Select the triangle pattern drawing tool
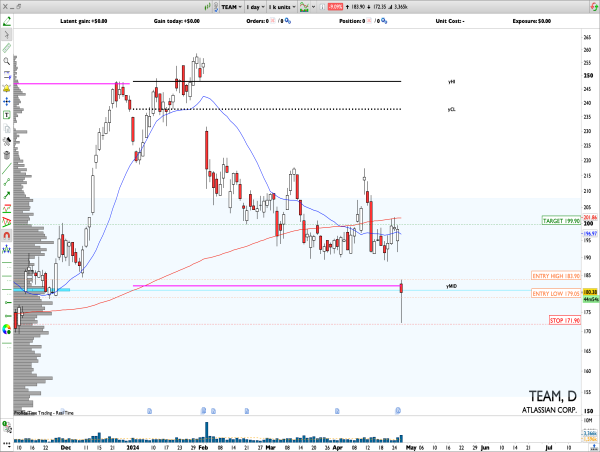The height and width of the screenshot is (452, 600). point(7,222)
